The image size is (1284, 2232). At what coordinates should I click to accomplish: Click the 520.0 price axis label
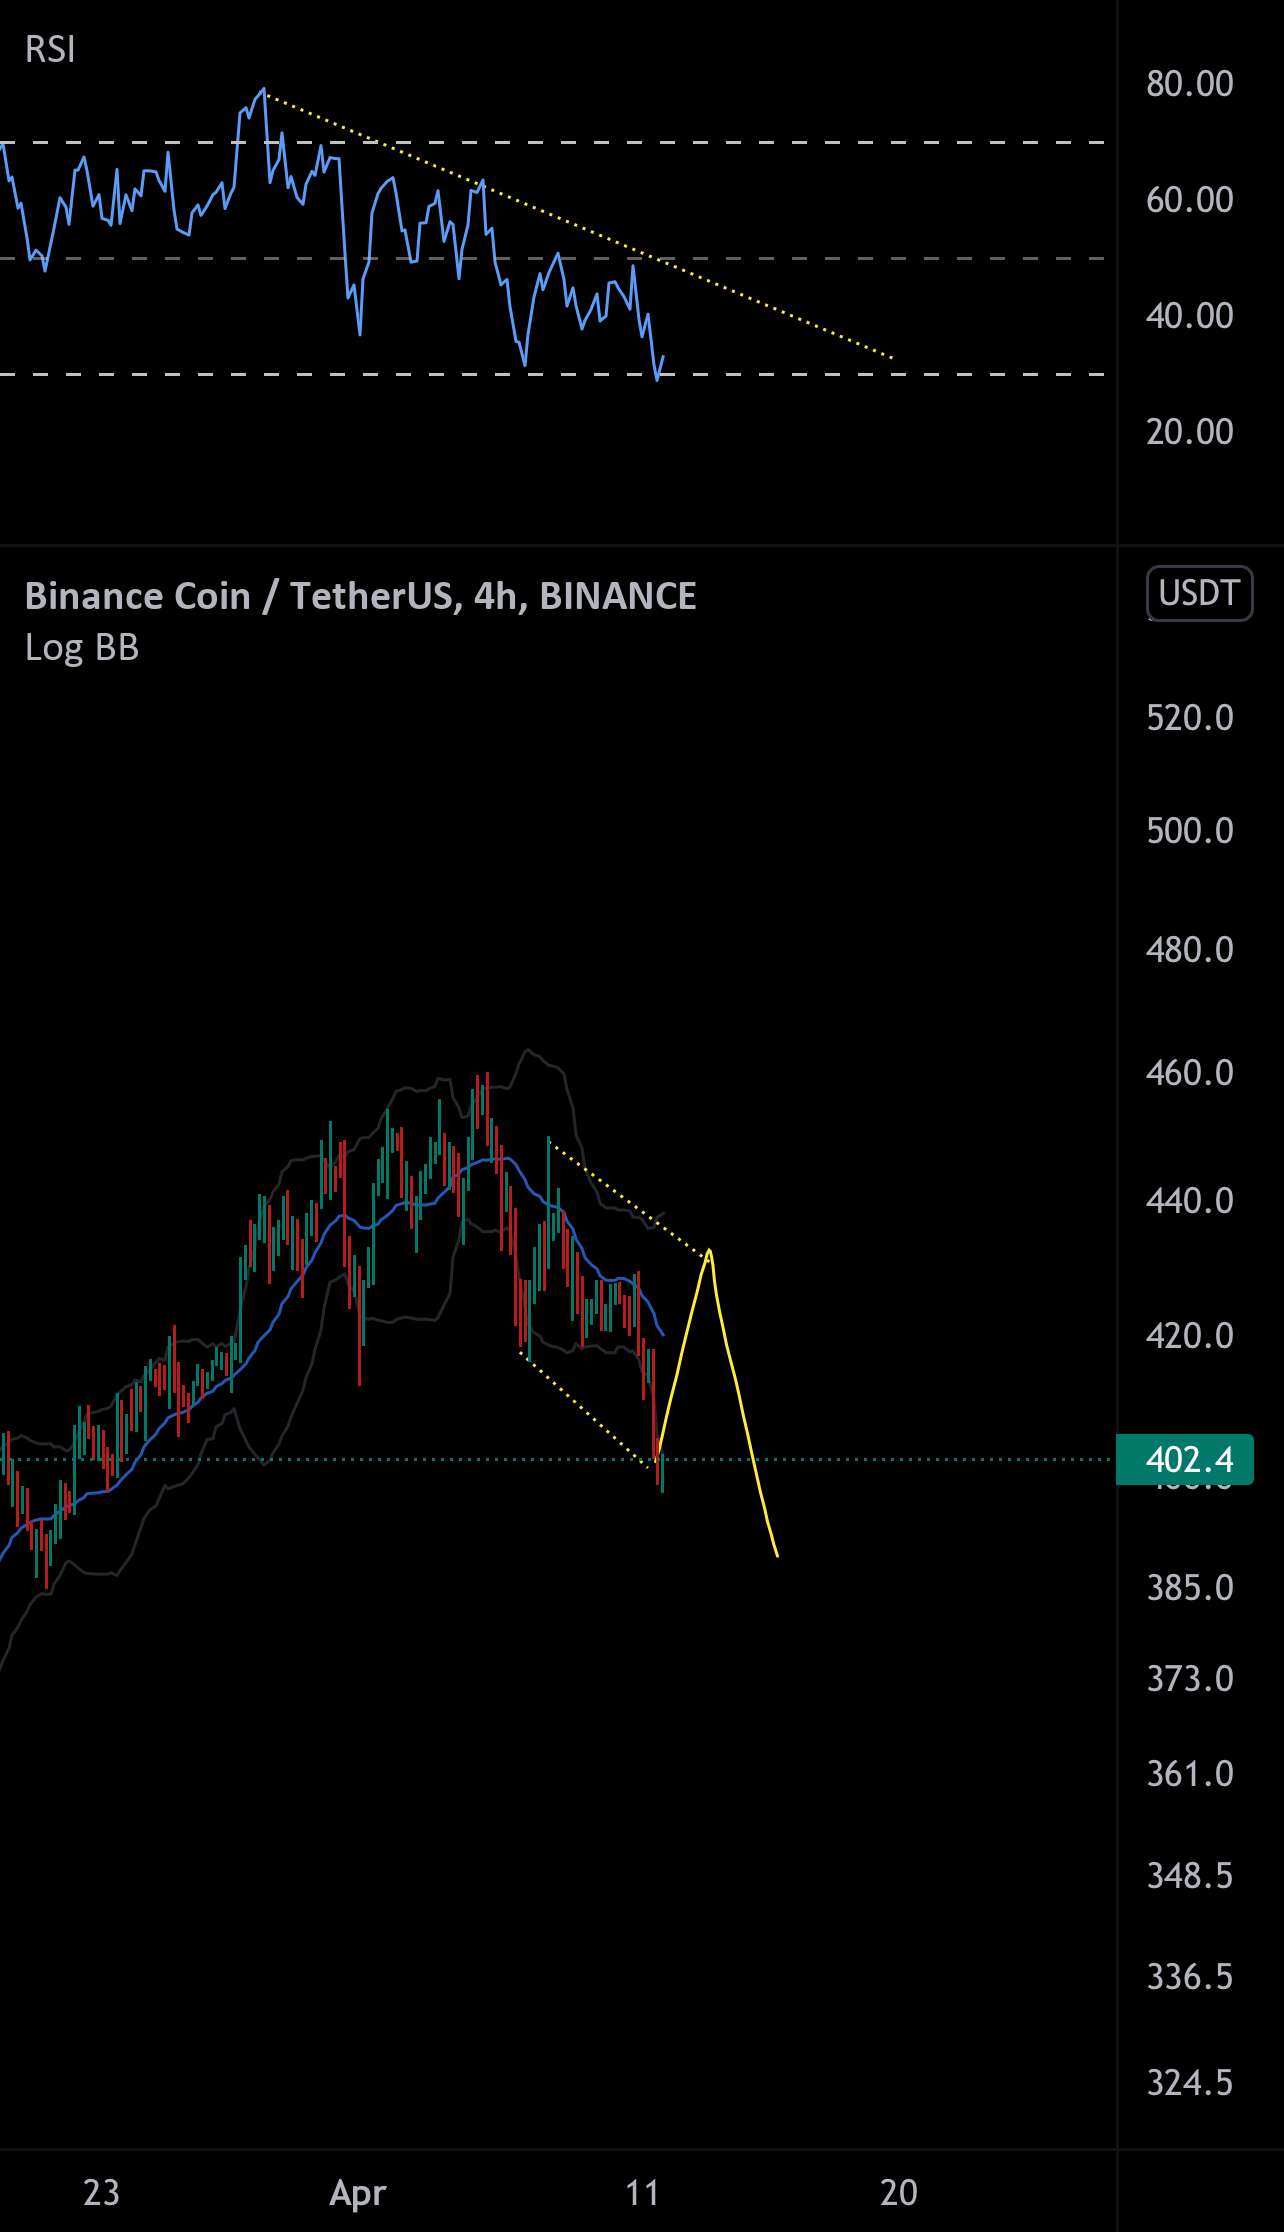pyautogui.click(x=1190, y=718)
